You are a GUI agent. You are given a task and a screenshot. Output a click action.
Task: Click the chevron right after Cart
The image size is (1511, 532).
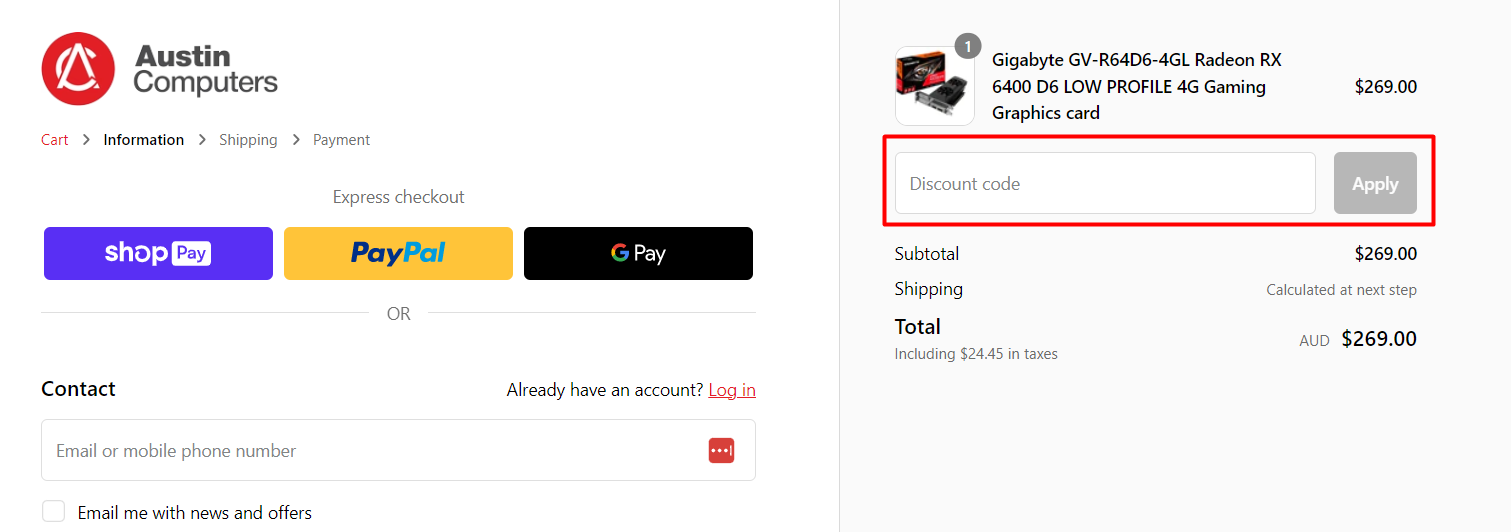tap(86, 140)
